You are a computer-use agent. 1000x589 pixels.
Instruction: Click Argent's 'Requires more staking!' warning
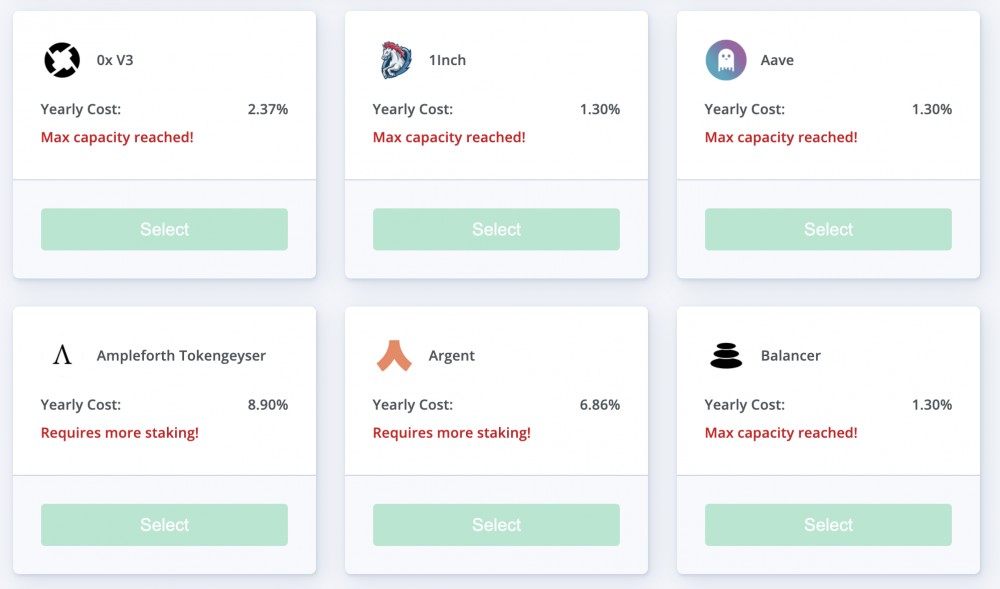452,433
